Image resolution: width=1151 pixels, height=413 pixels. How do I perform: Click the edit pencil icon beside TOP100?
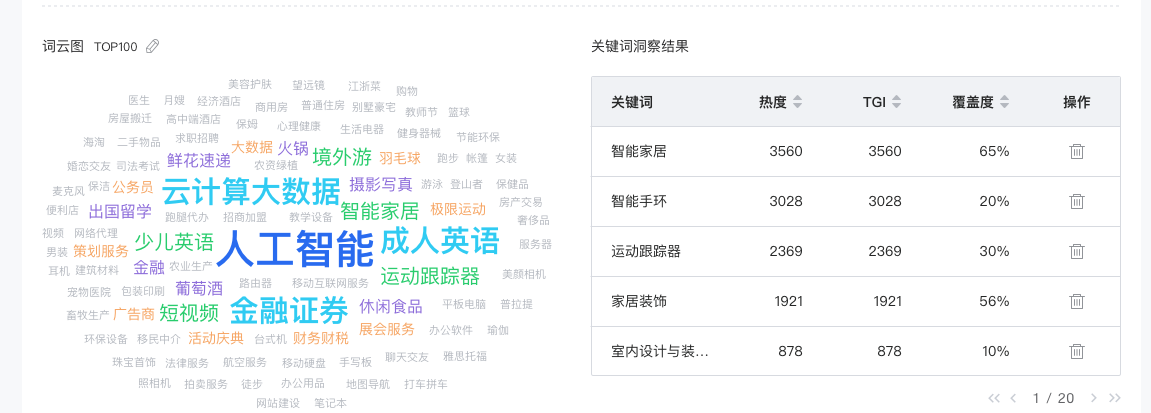pos(153,46)
